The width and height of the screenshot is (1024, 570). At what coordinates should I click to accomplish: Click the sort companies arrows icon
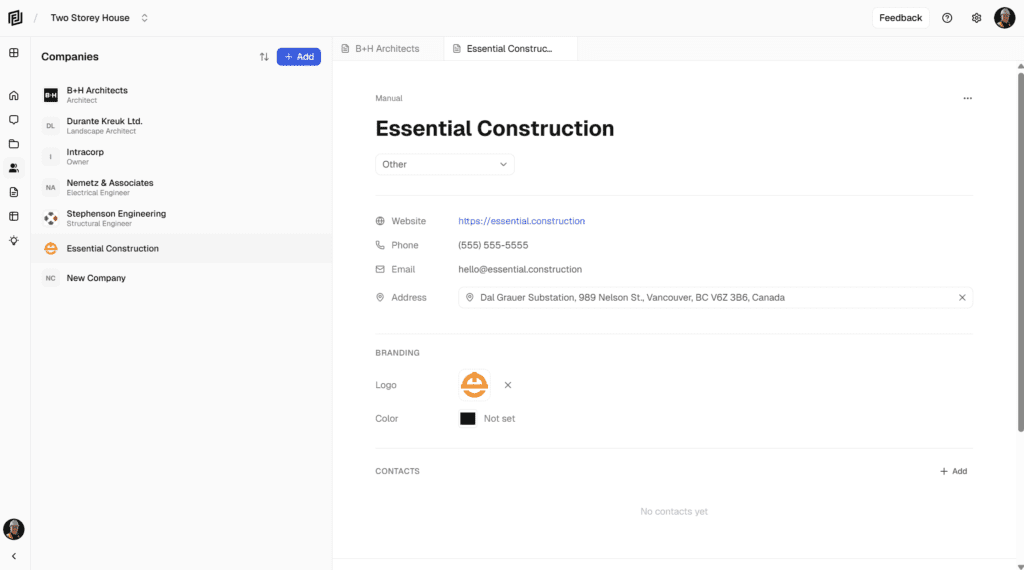[x=264, y=57]
